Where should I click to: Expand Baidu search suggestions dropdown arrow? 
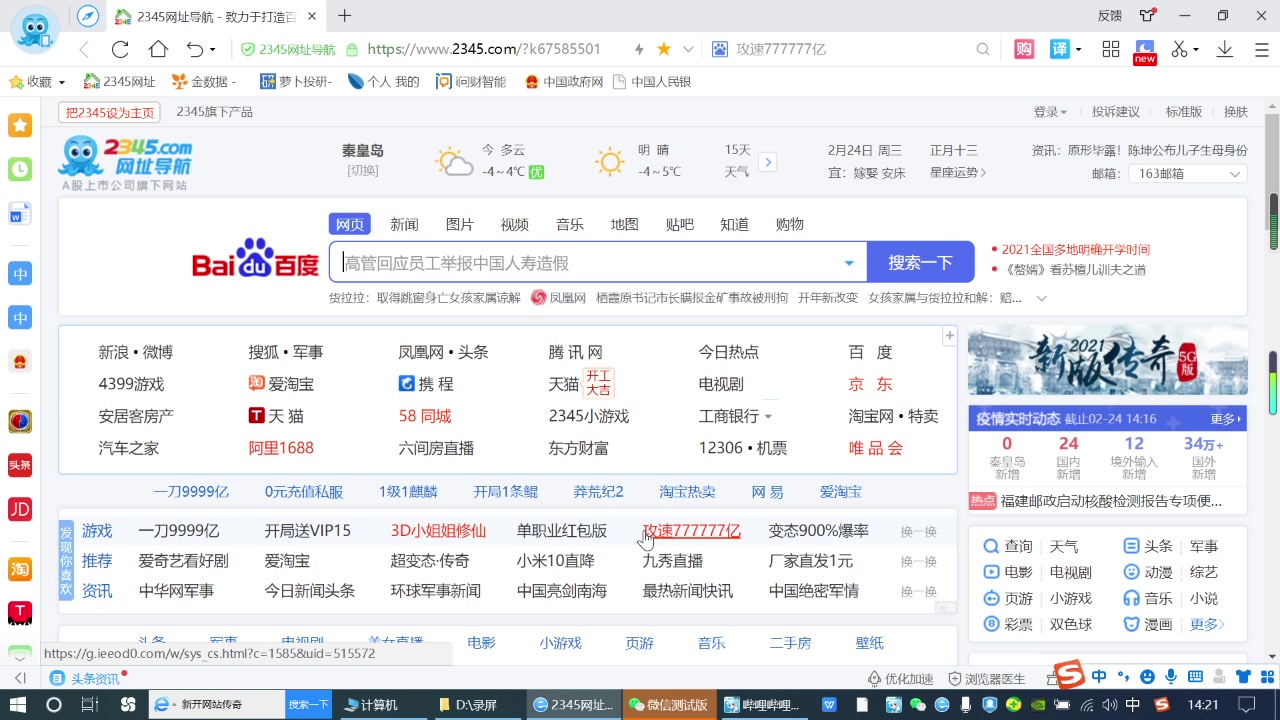click(849, 263)
